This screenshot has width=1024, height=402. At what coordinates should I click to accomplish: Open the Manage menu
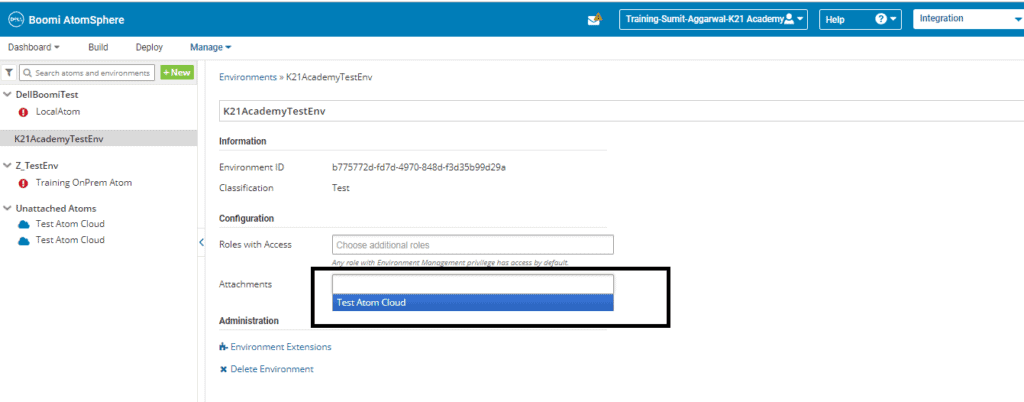coord(210,47)
